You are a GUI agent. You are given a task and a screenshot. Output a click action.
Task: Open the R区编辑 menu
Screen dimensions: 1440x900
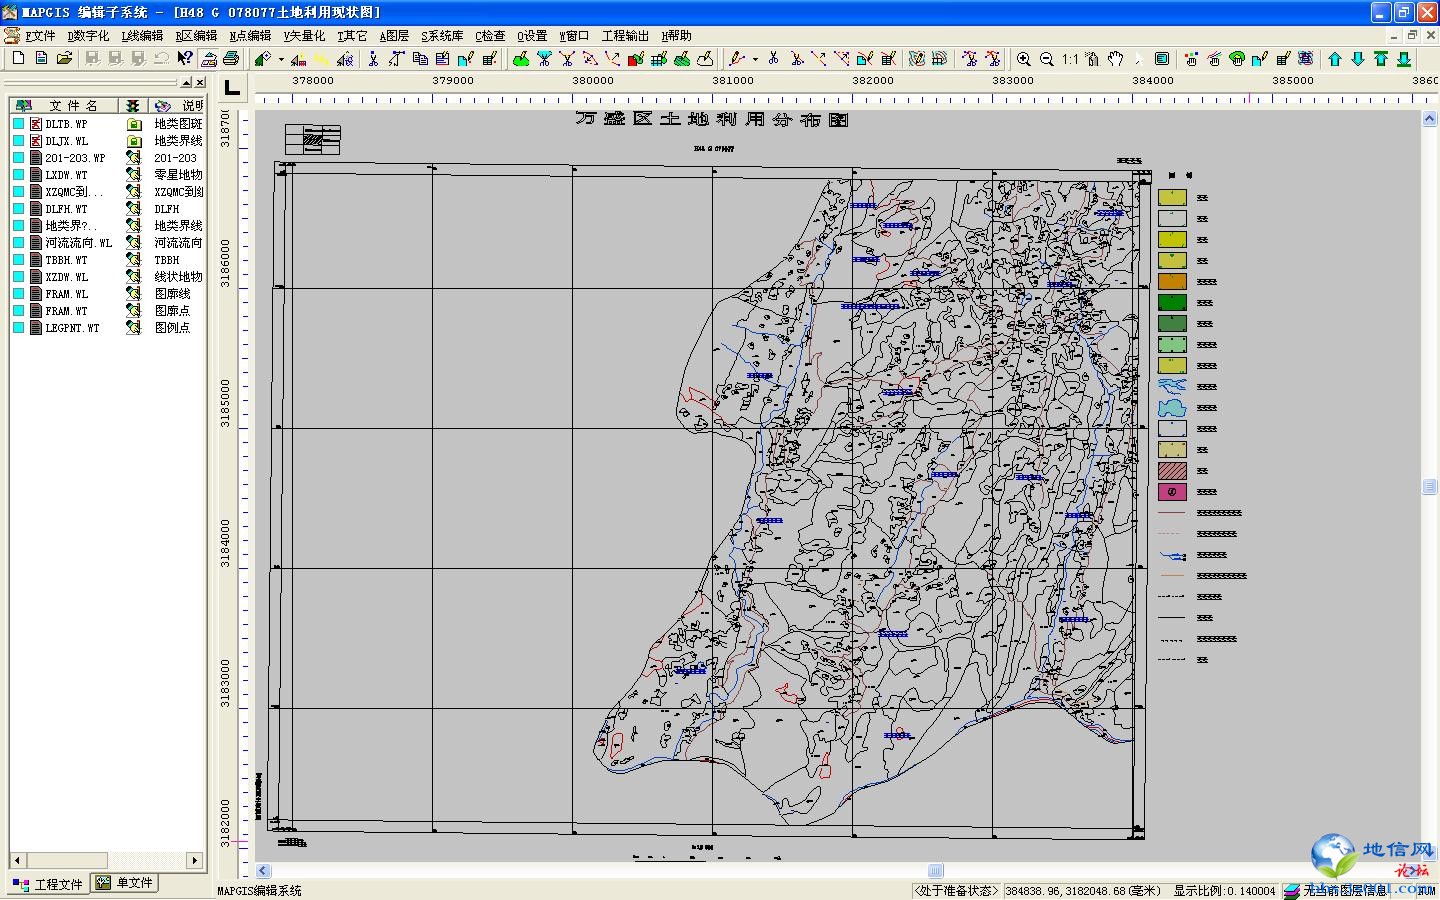(x=196, y=35)
